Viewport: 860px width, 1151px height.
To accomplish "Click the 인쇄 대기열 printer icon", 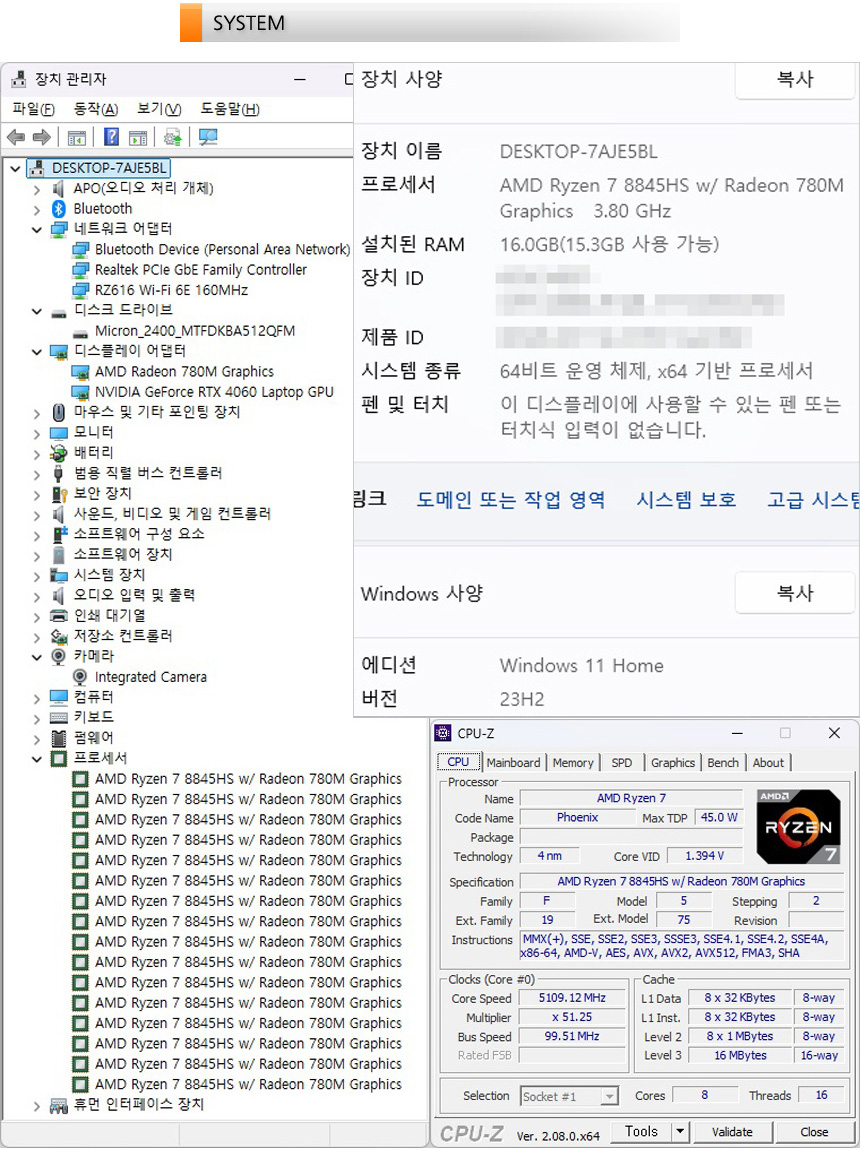I will [x=59, y=615].
